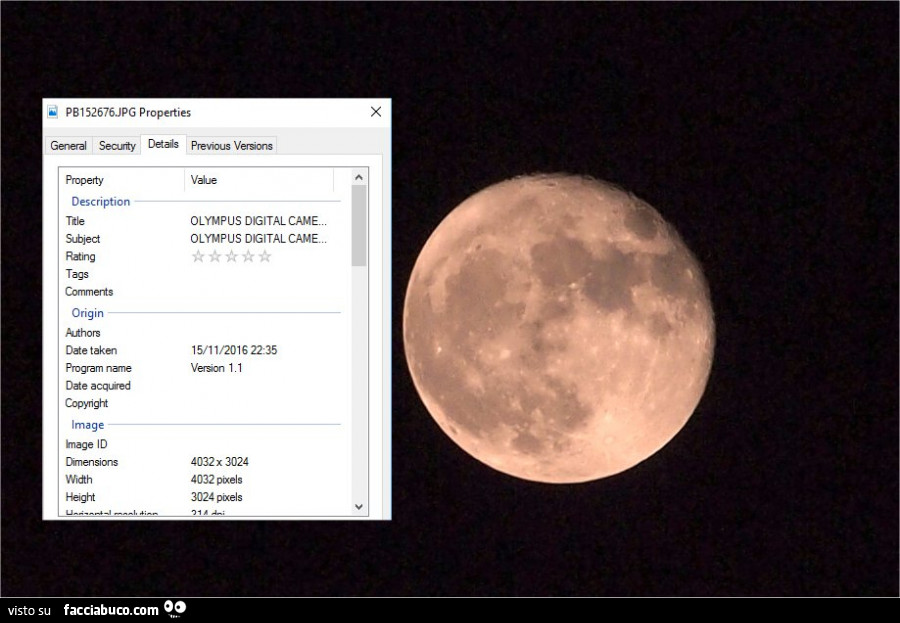Click the empty Tags value field

[x=258, y=274]
